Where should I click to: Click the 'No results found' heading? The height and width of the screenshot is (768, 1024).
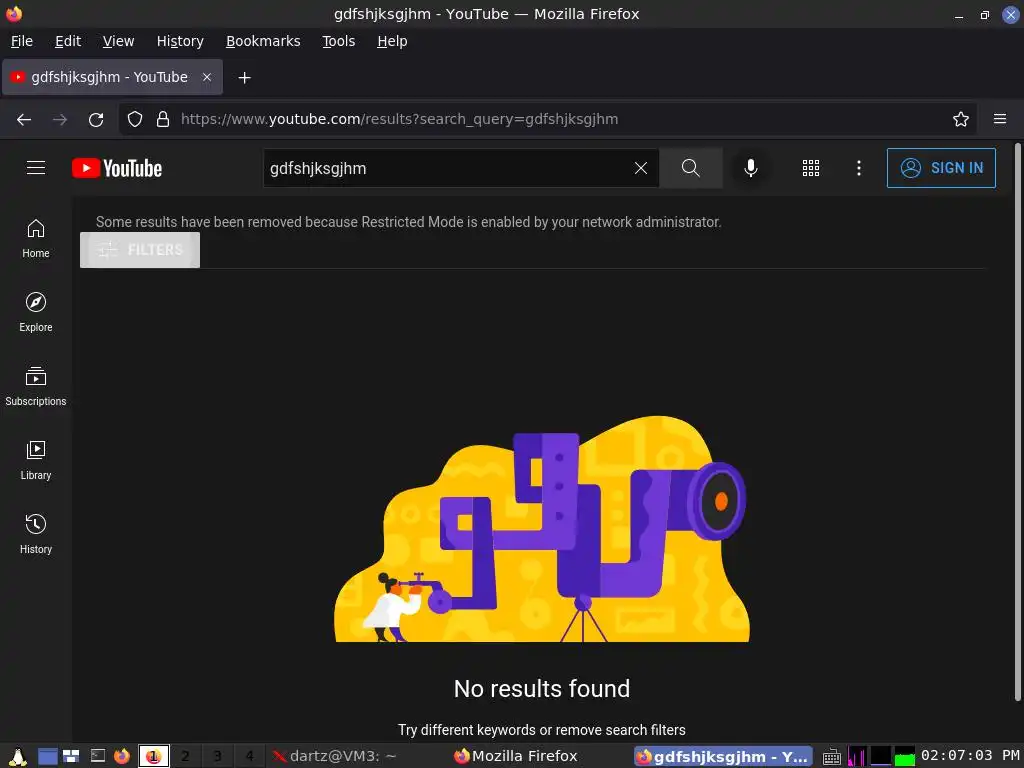[x=541, y=688]
